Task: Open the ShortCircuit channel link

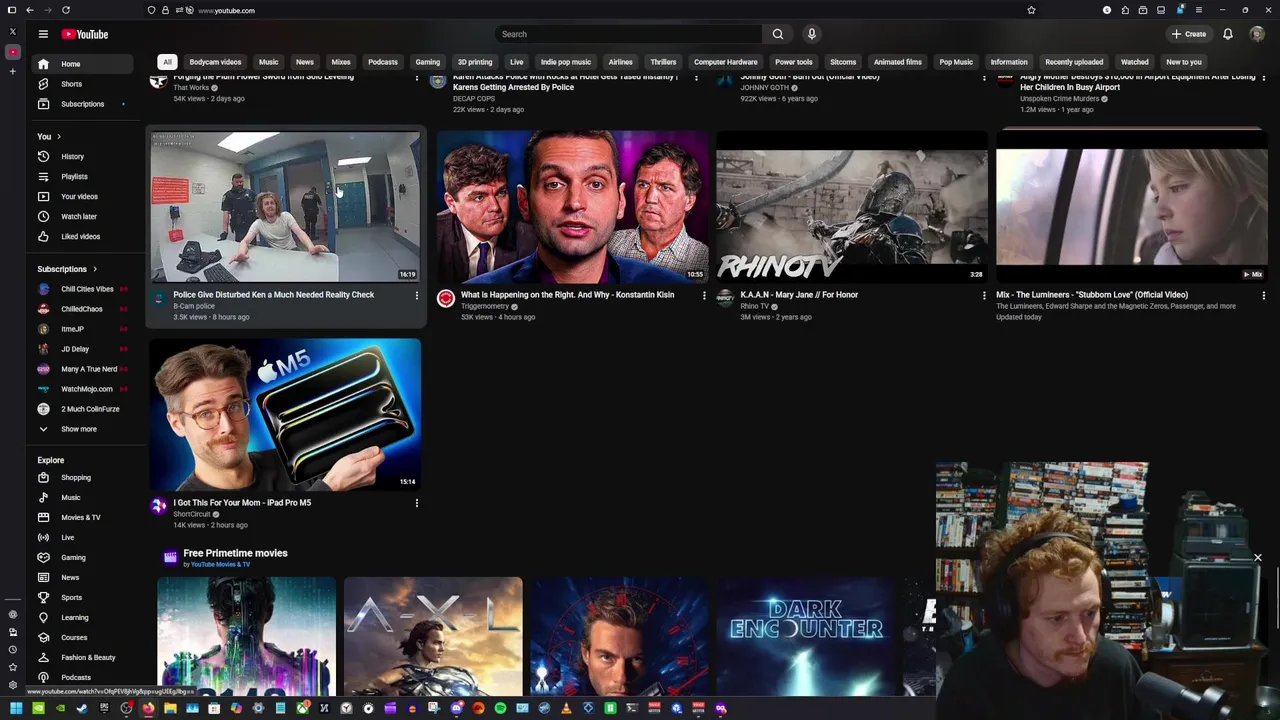Action: [192, 514]
